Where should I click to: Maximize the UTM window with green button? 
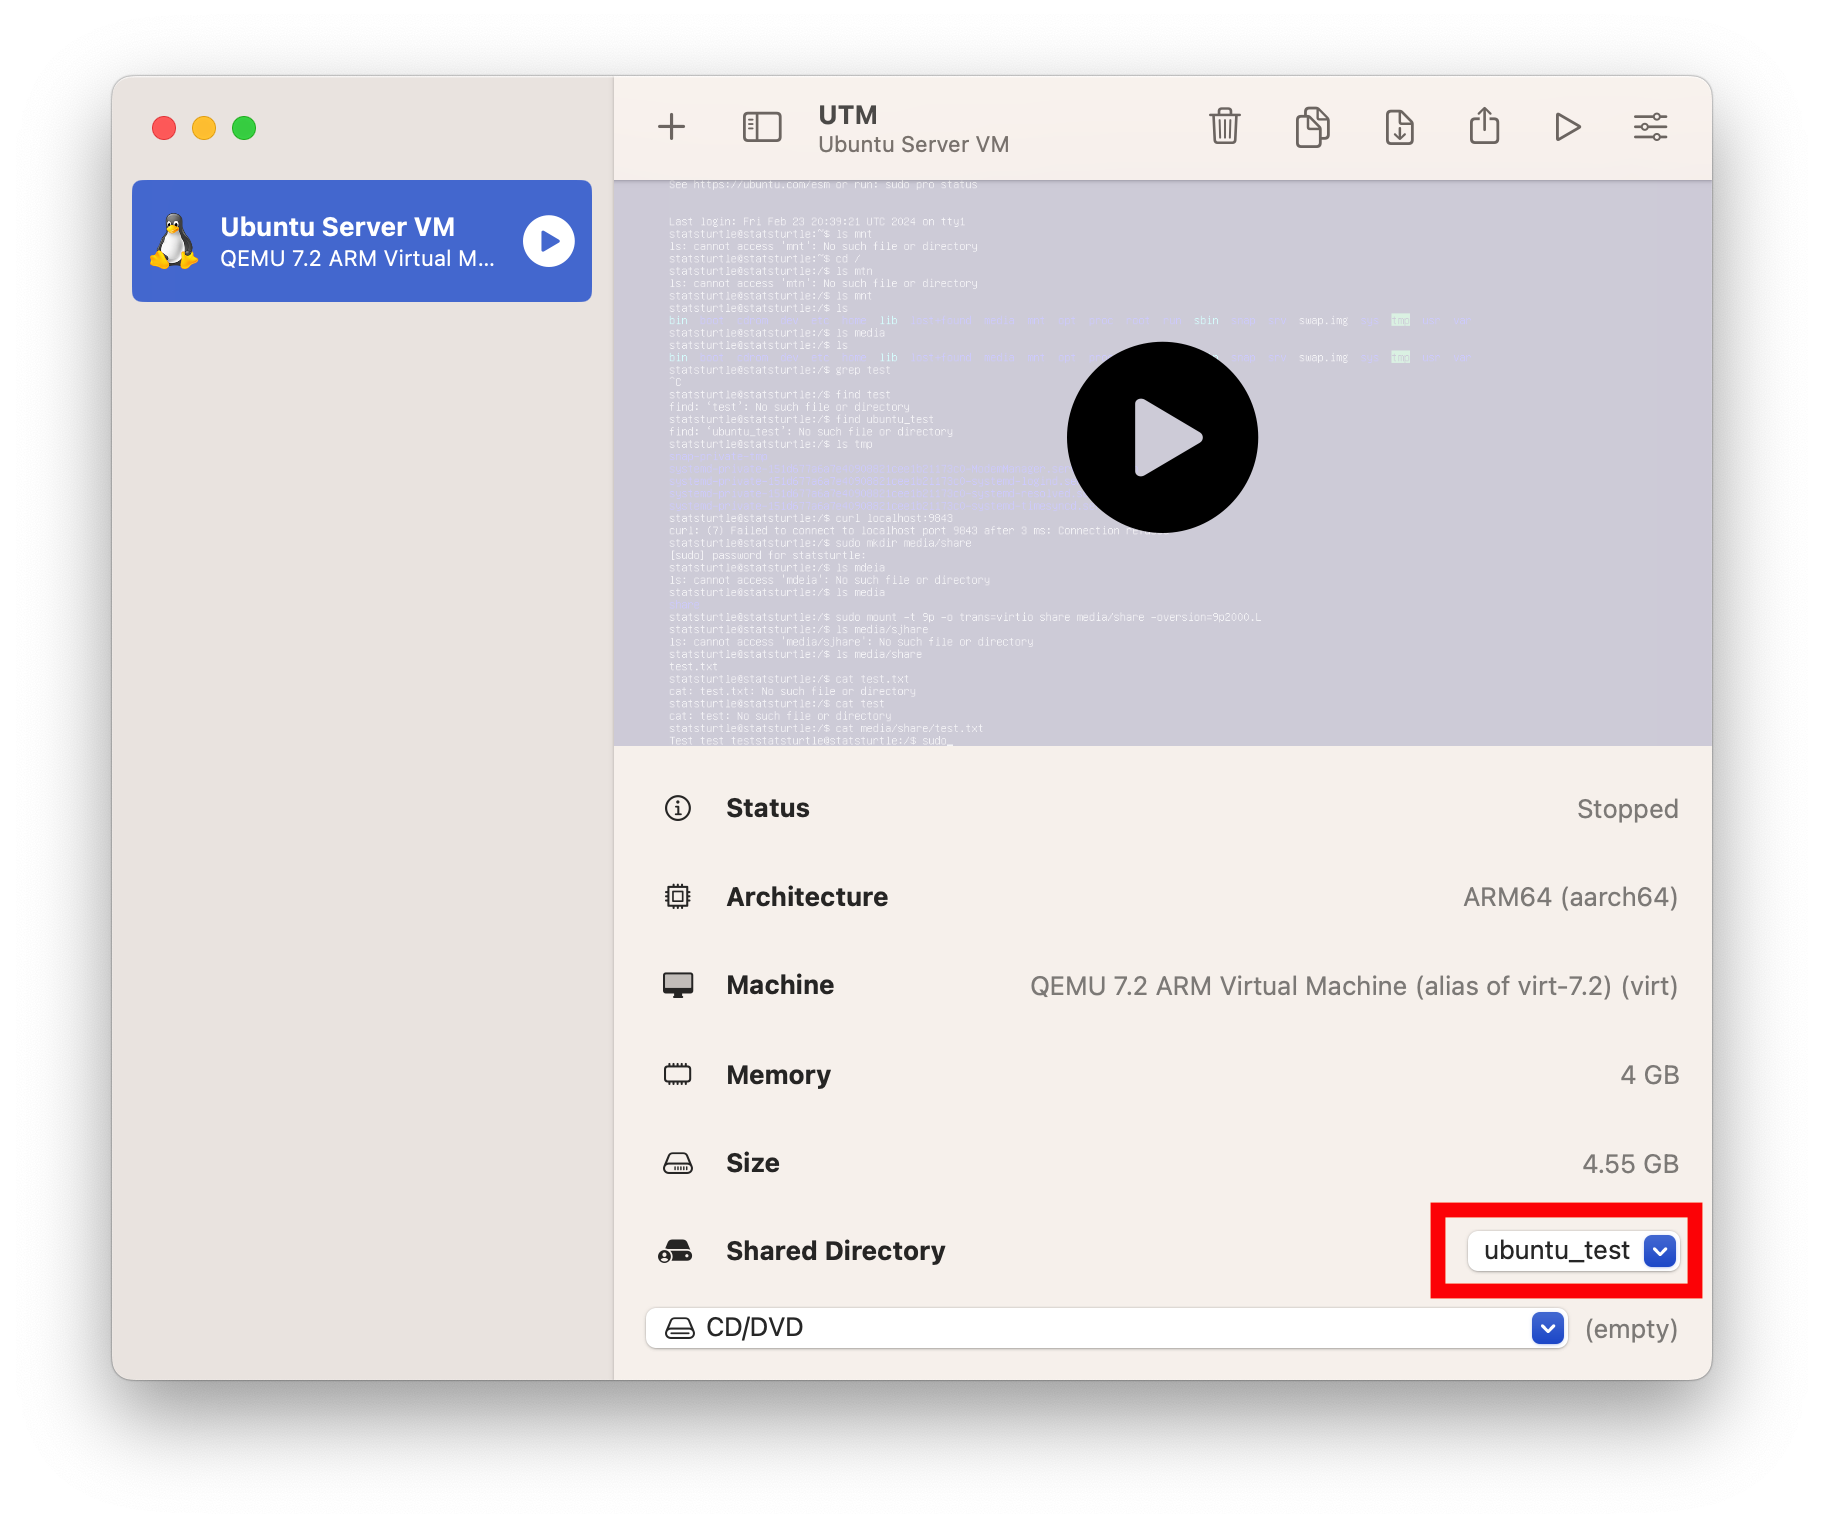pos(244,128)
